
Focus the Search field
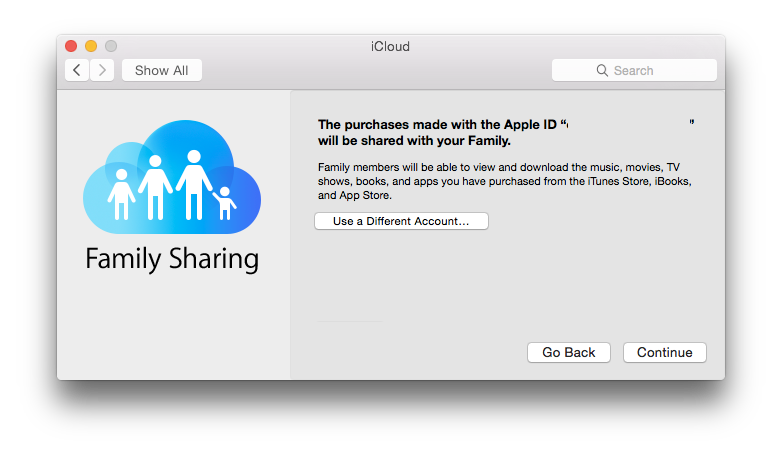[x=634, y=70]
